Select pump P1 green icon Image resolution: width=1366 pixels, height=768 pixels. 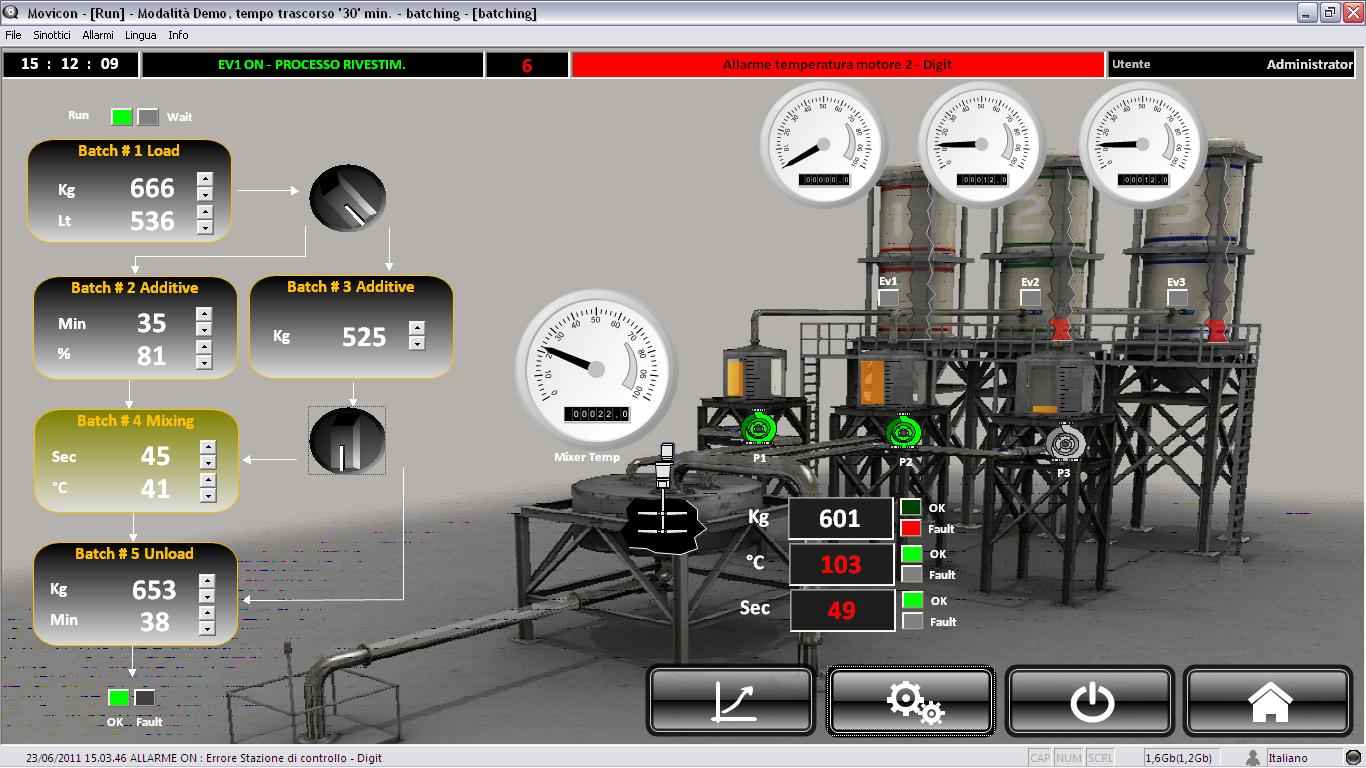(x=759, y=429)
